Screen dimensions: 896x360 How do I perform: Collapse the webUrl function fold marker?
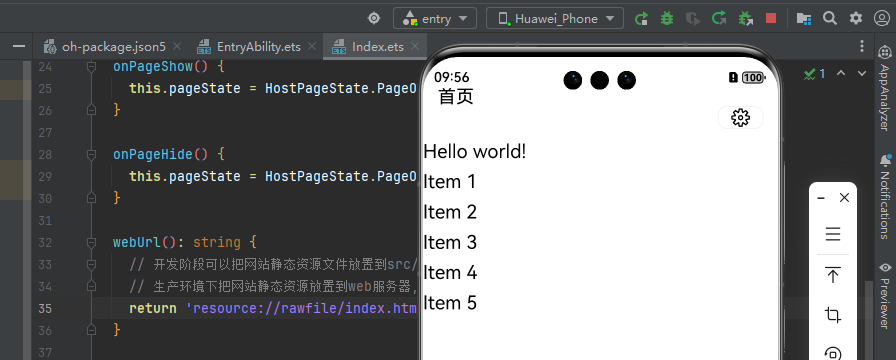click(91, 242)
